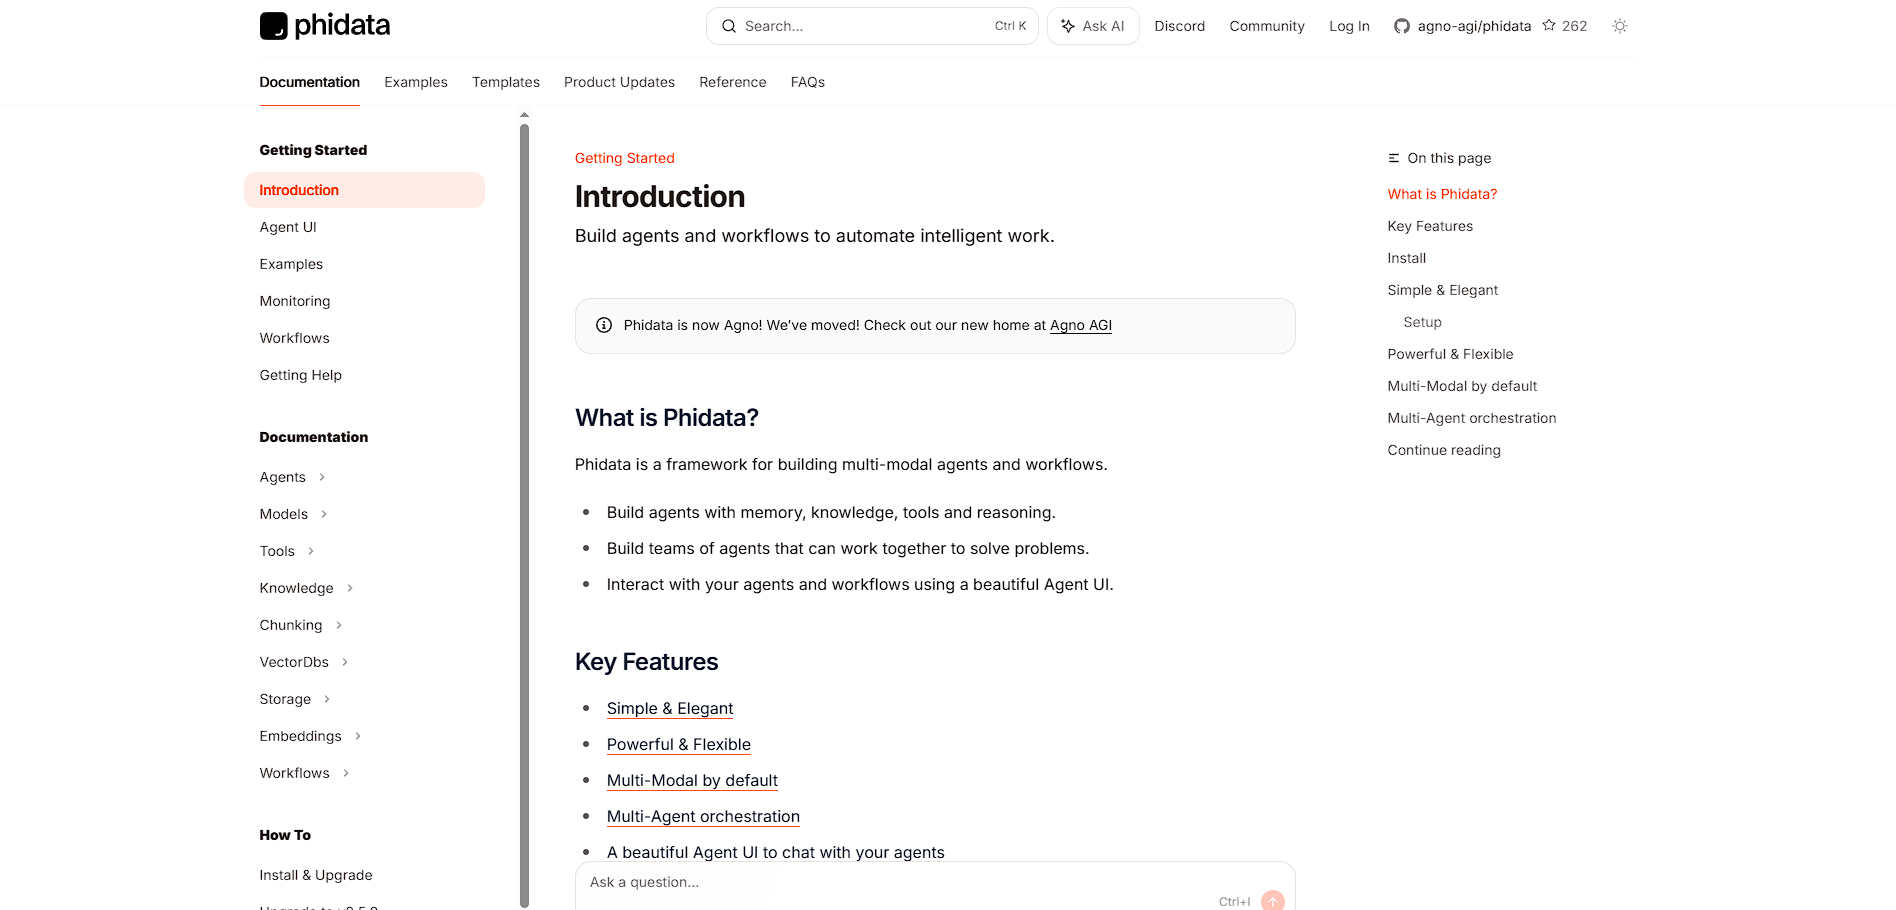This screenshot has height=910, width=1896.
Task: Expand the Storage sidebar section
Action: coord(327,700)
